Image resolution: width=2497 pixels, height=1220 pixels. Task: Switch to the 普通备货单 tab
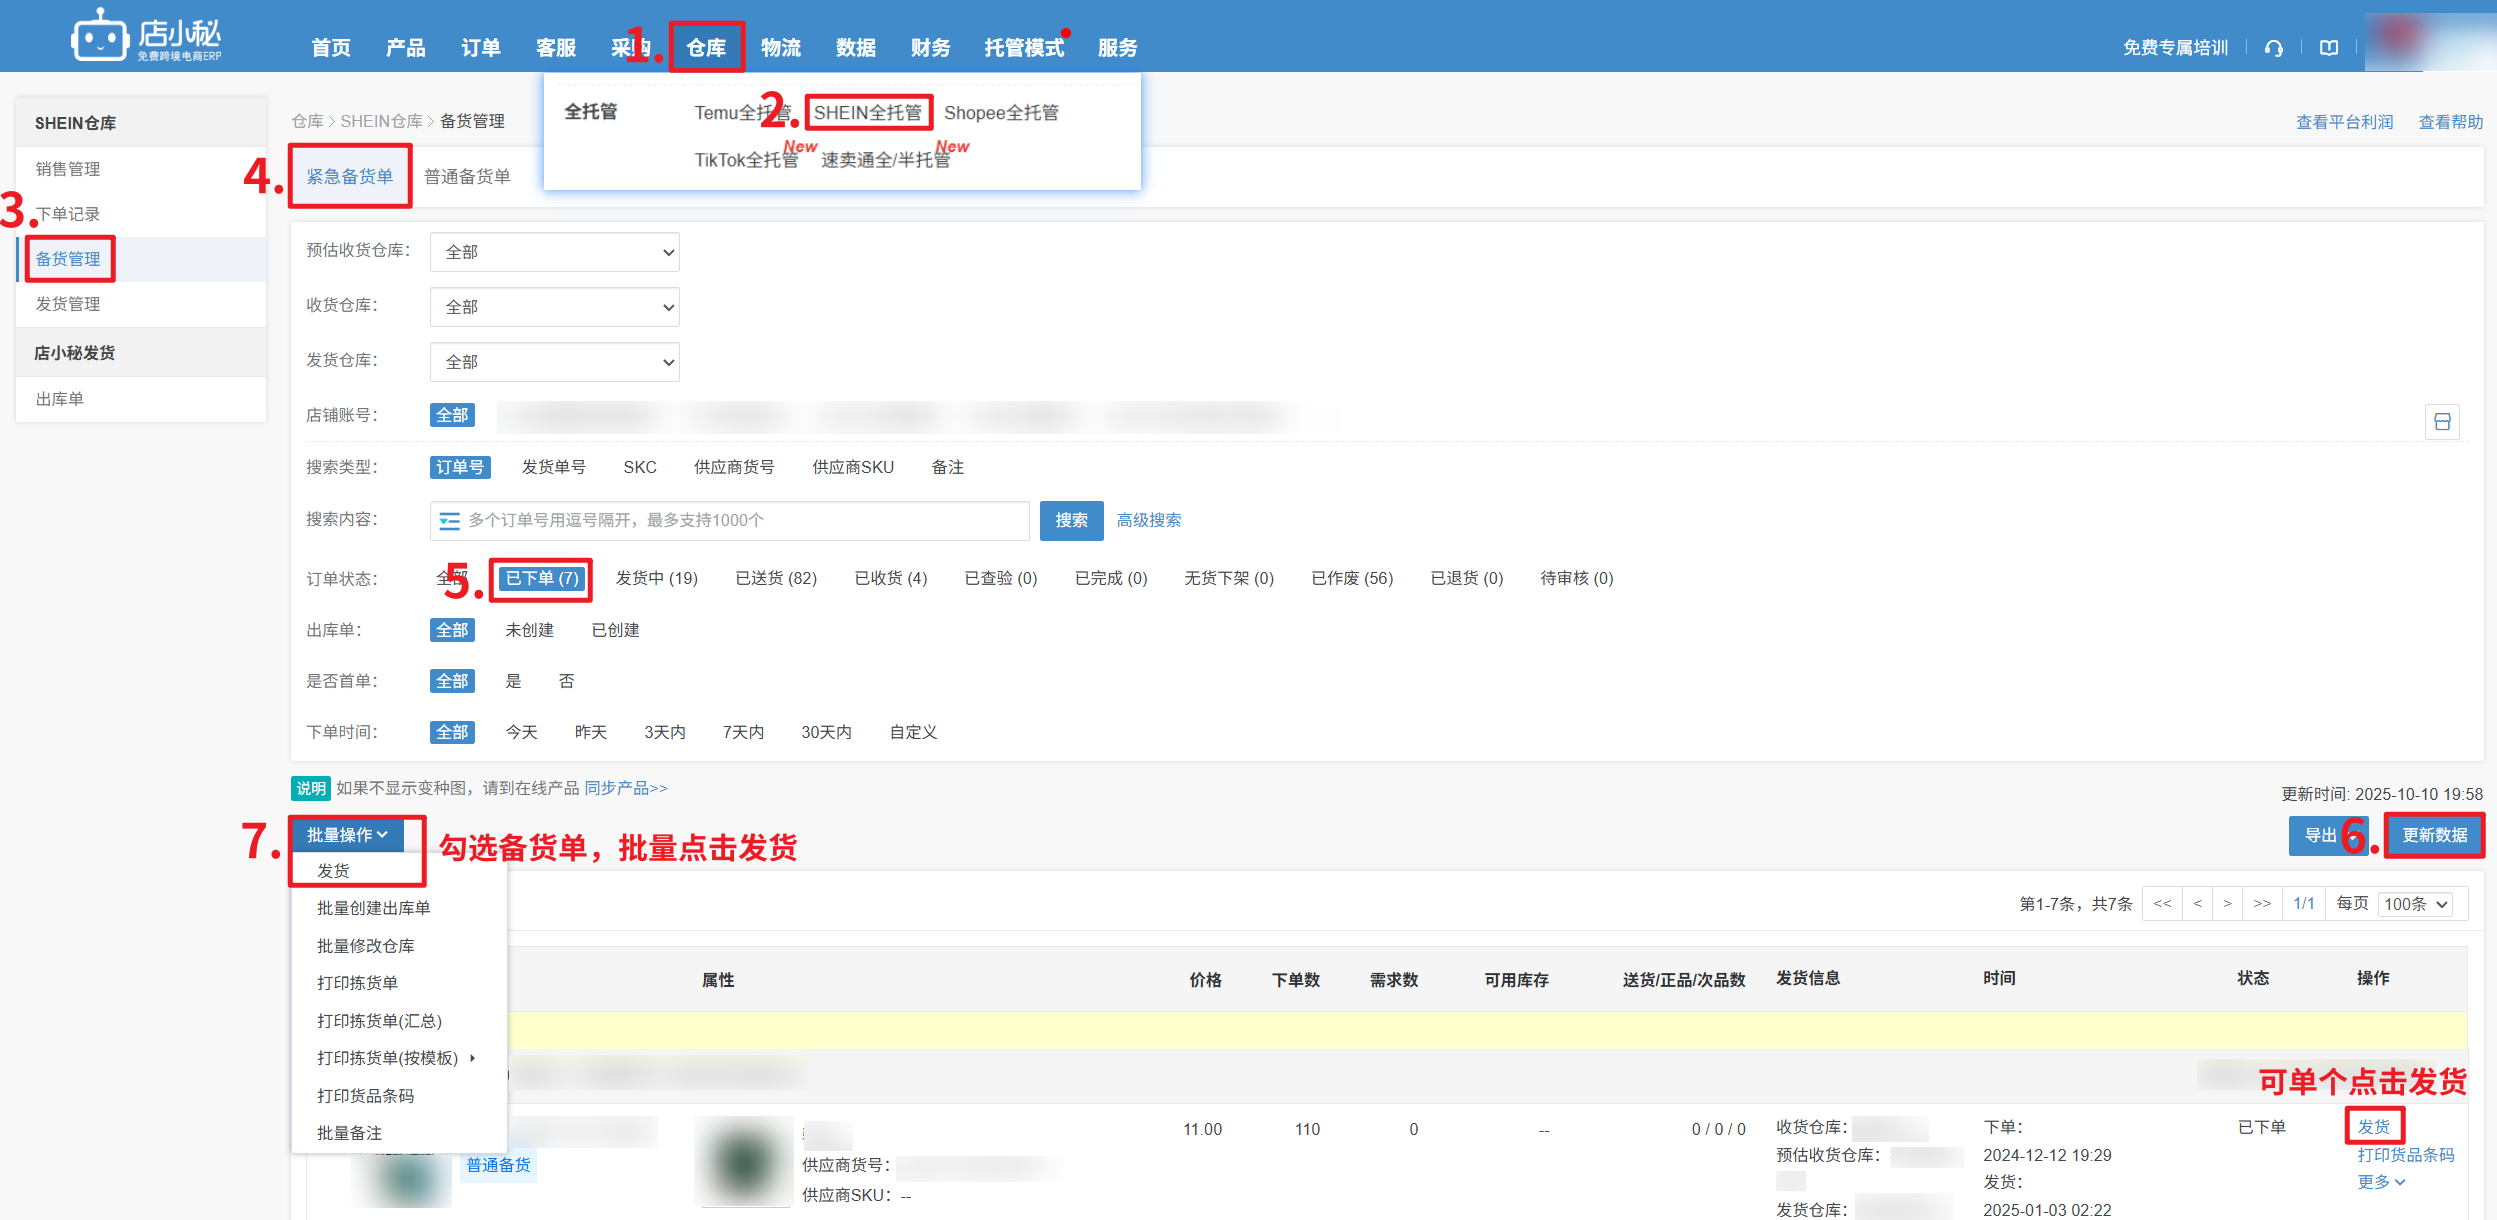click(x=467, y=177)
